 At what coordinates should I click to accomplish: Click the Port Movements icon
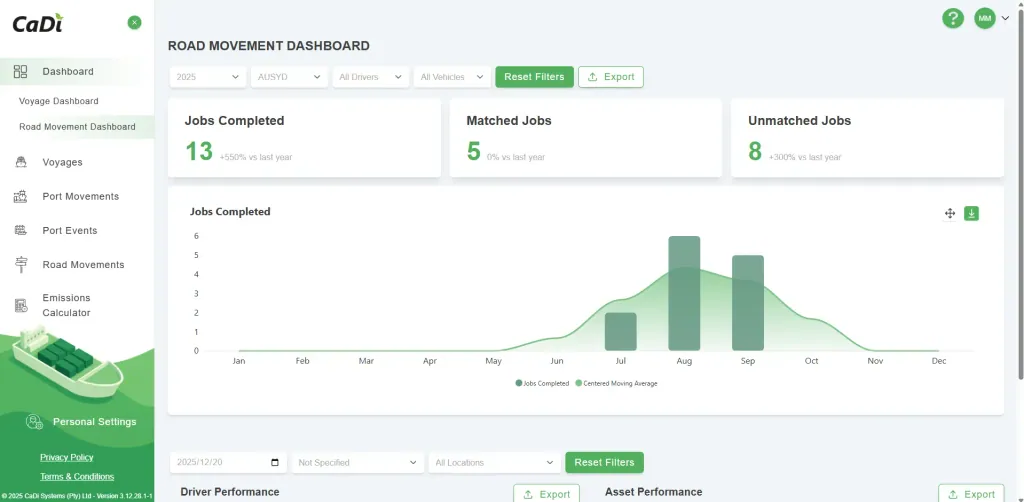(20, 196)
